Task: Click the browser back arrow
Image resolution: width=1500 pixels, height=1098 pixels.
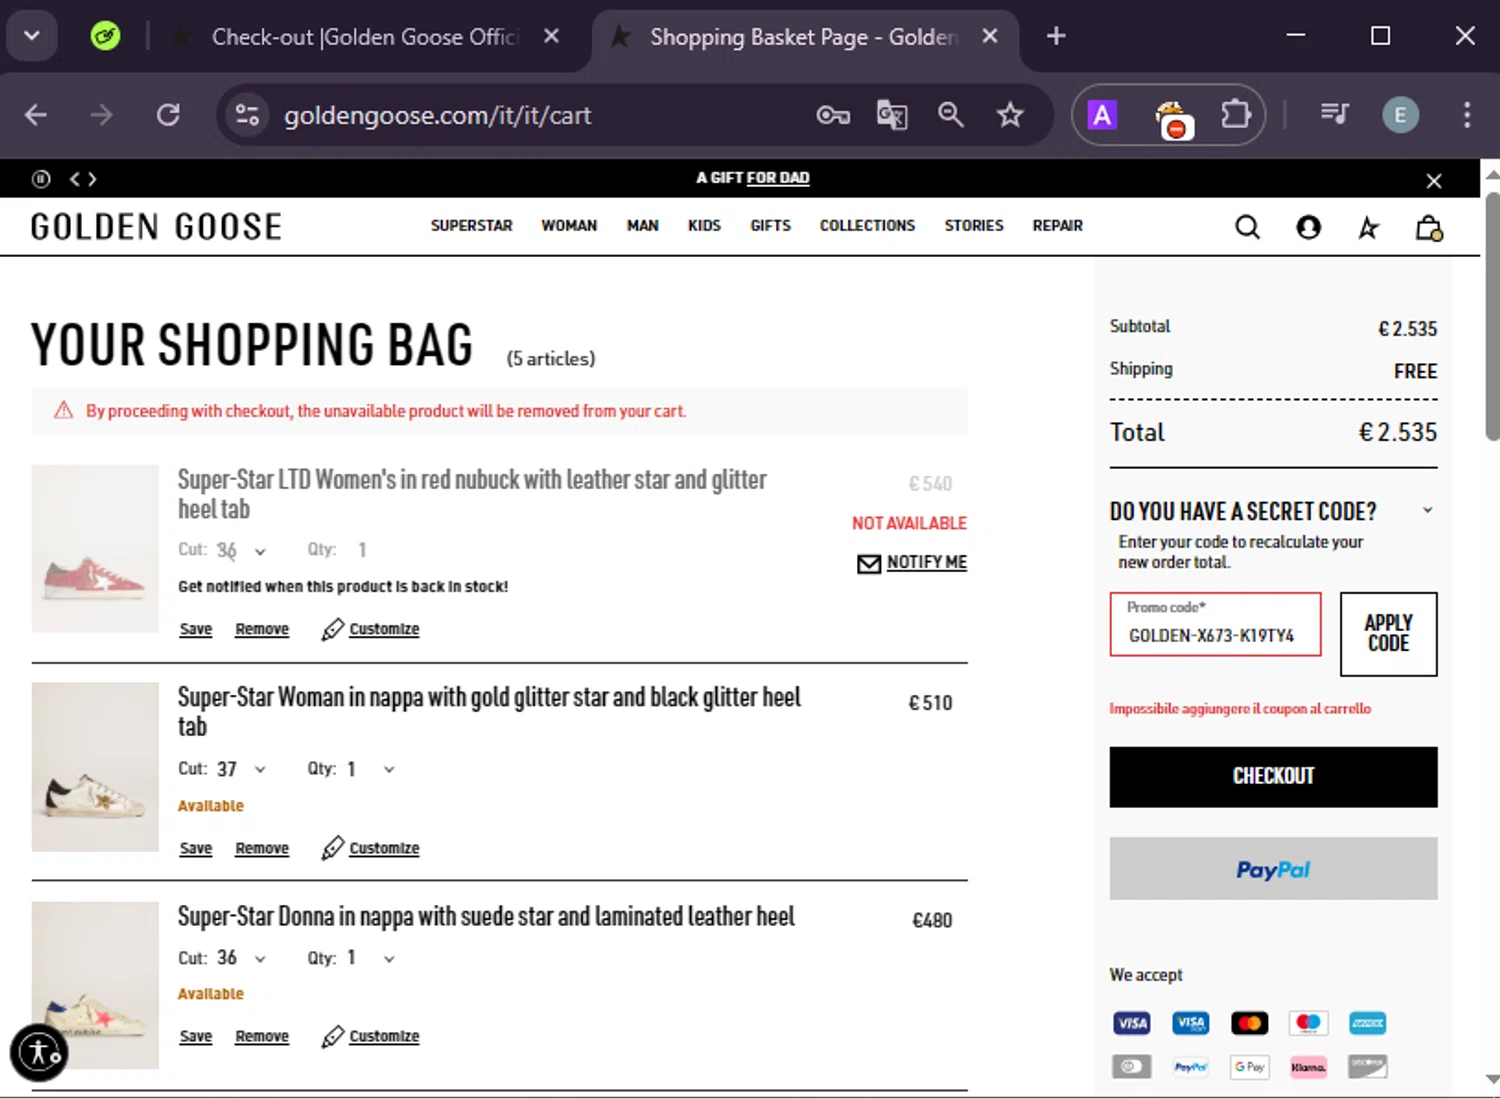Action: (x=36, y=115)
